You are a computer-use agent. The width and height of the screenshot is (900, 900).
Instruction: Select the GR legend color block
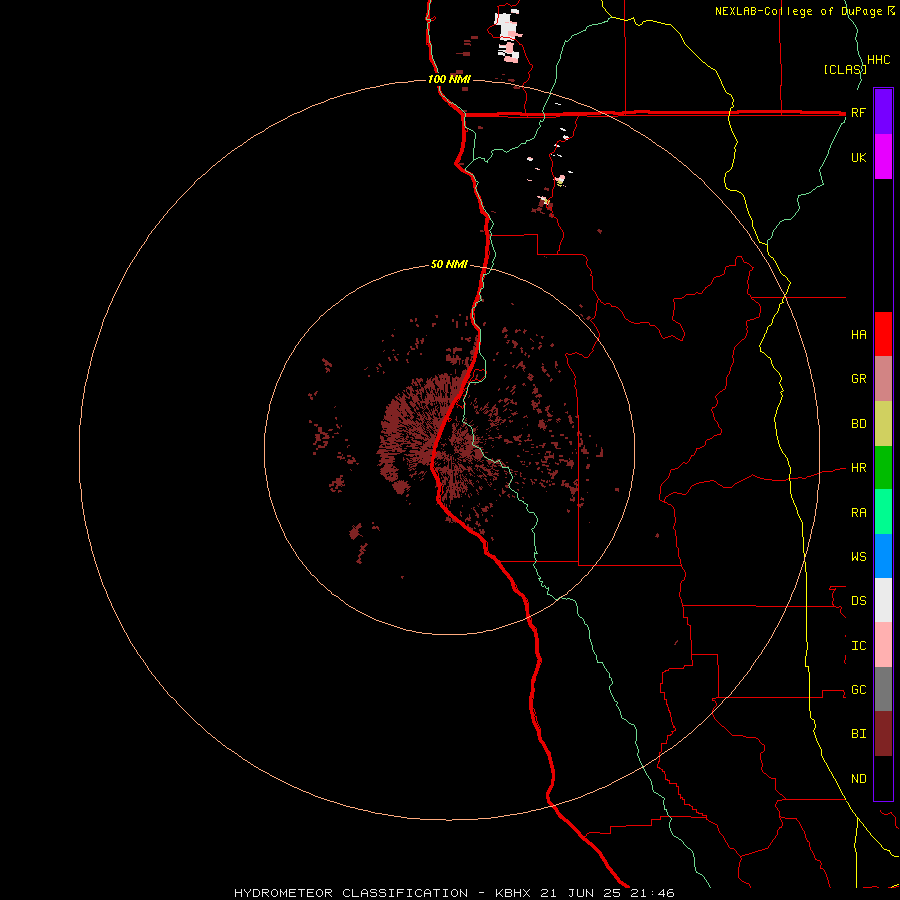883,379
